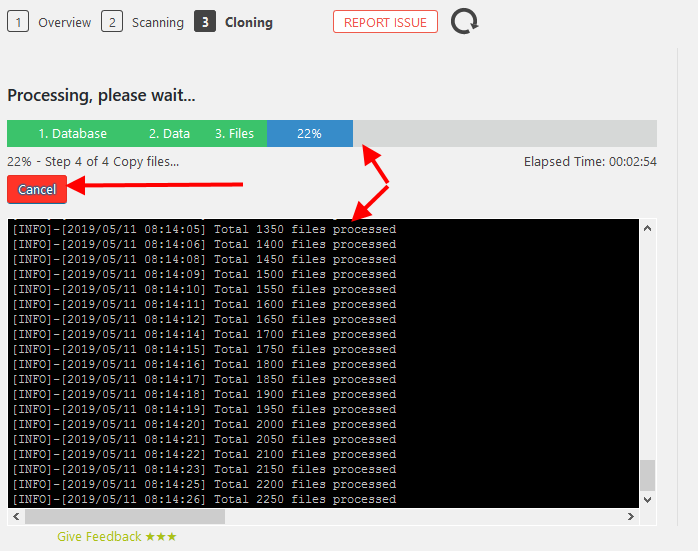Click the log scroll up arrow
The width and height of the screenshot is (698, 551).
tap(648, 228)
